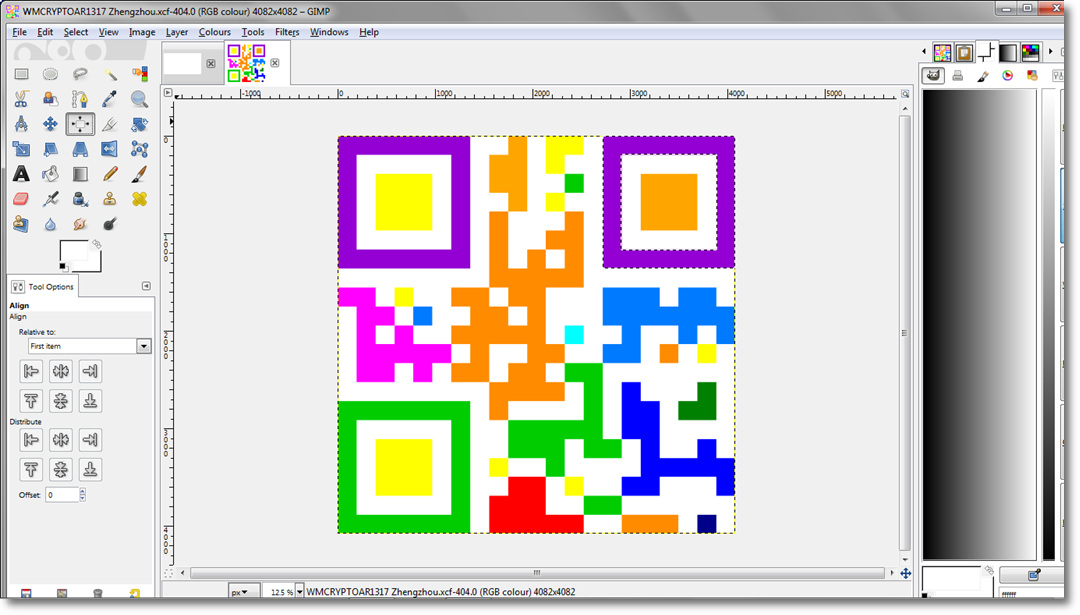Activate the Paths tool
Screen dimensions: 1080x615
[x=80, y=99]
